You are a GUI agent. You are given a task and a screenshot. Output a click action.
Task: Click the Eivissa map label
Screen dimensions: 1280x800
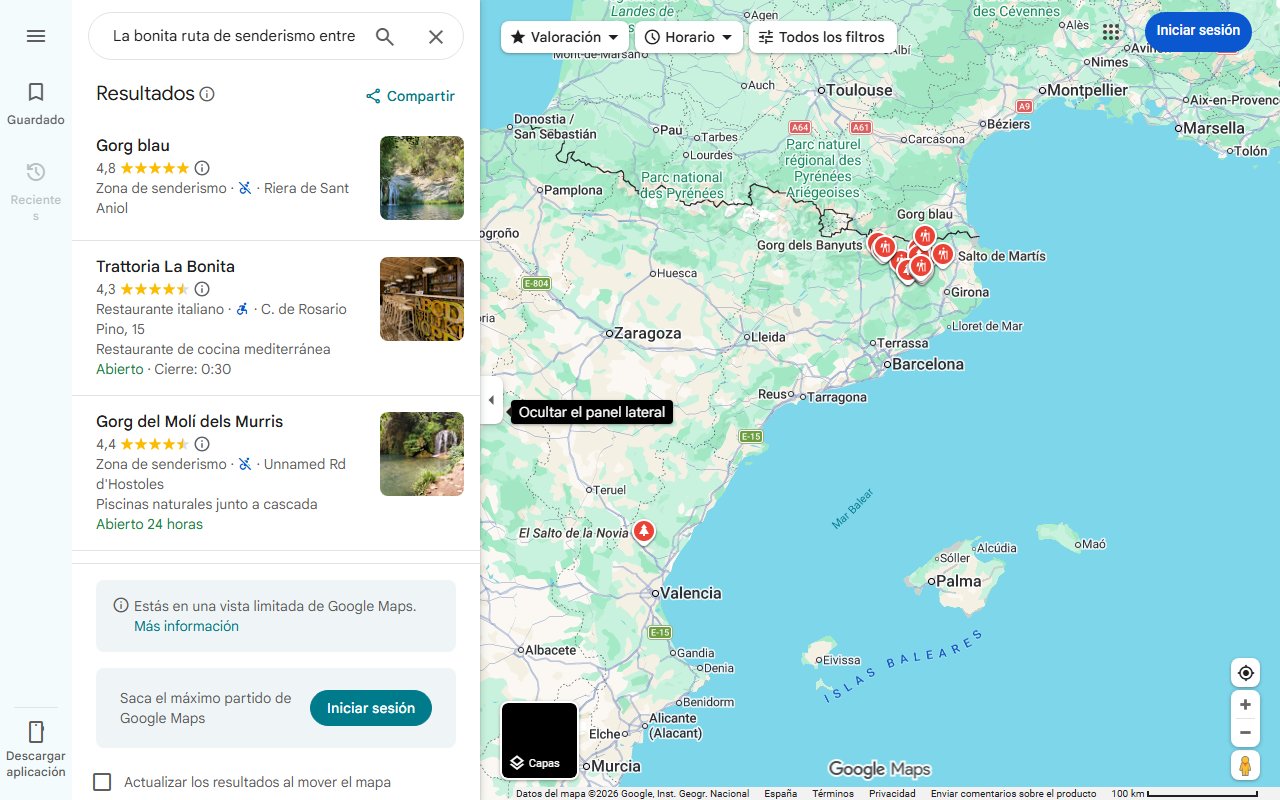[x=841, y=660]
